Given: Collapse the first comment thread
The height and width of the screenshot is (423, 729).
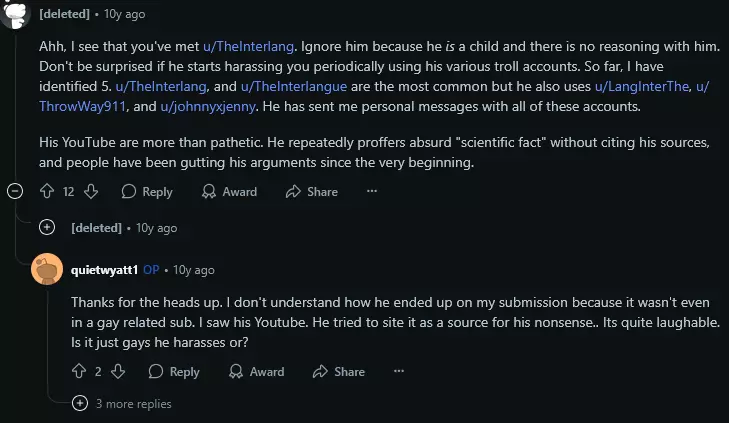Looking at the screenshot, I should [15, 191].
